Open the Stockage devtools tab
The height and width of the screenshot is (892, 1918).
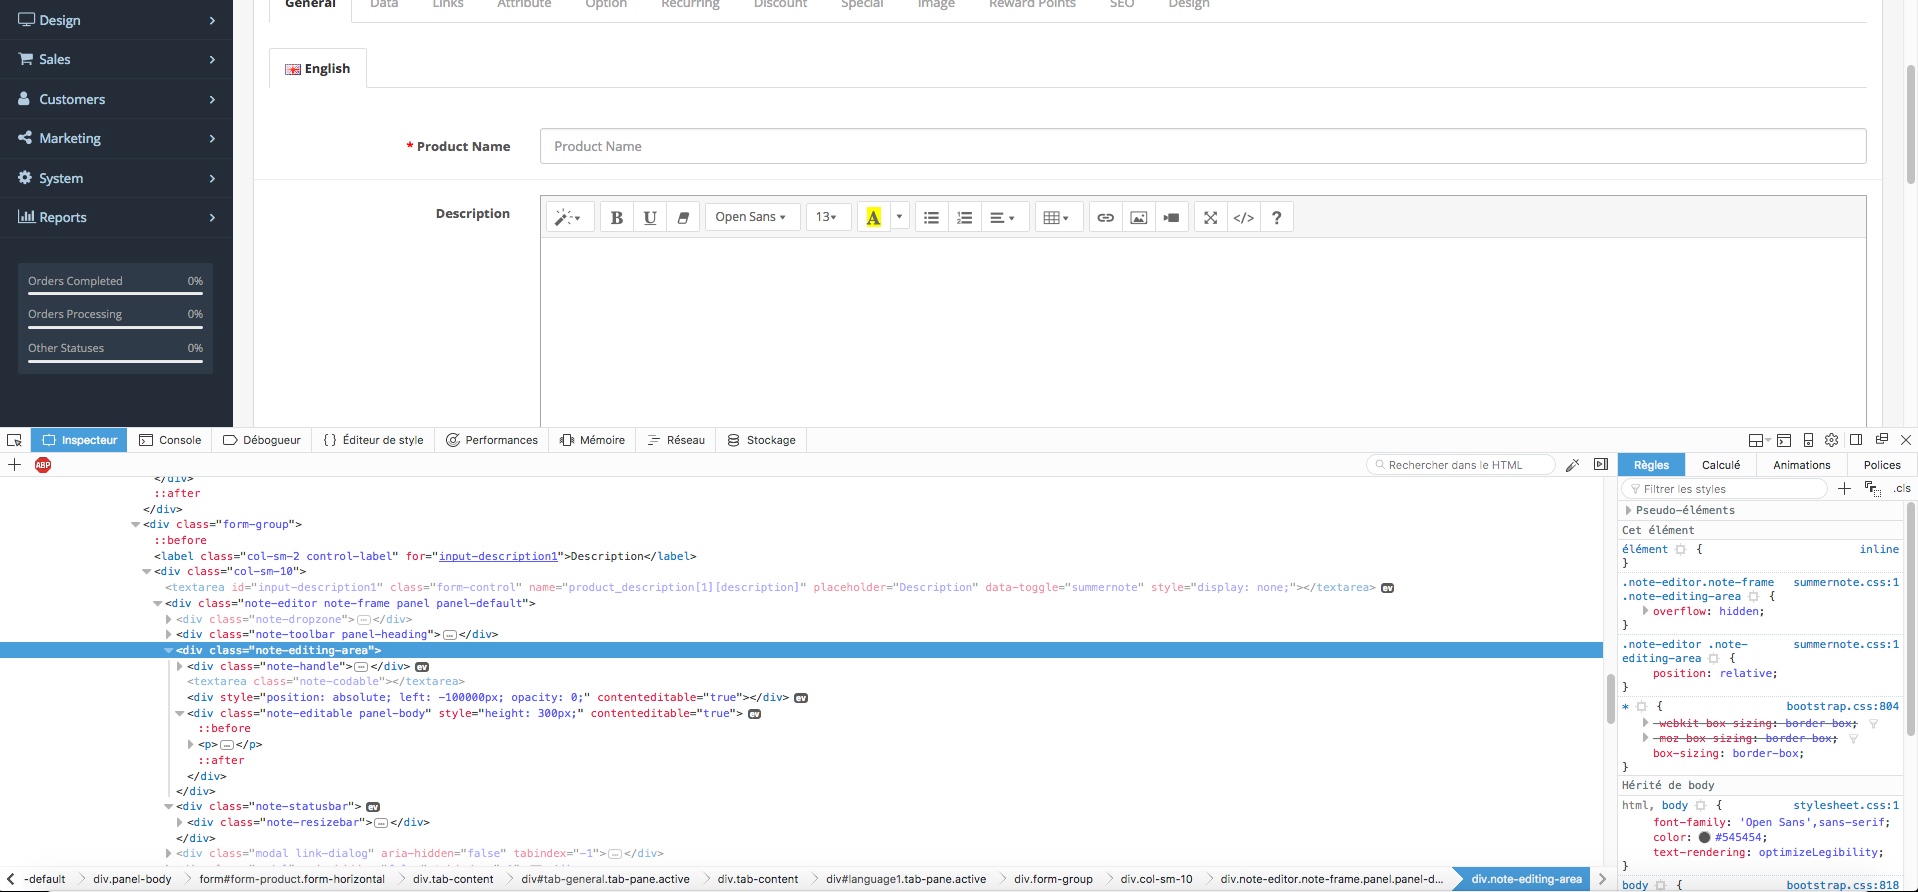click(x=762, y=440)
